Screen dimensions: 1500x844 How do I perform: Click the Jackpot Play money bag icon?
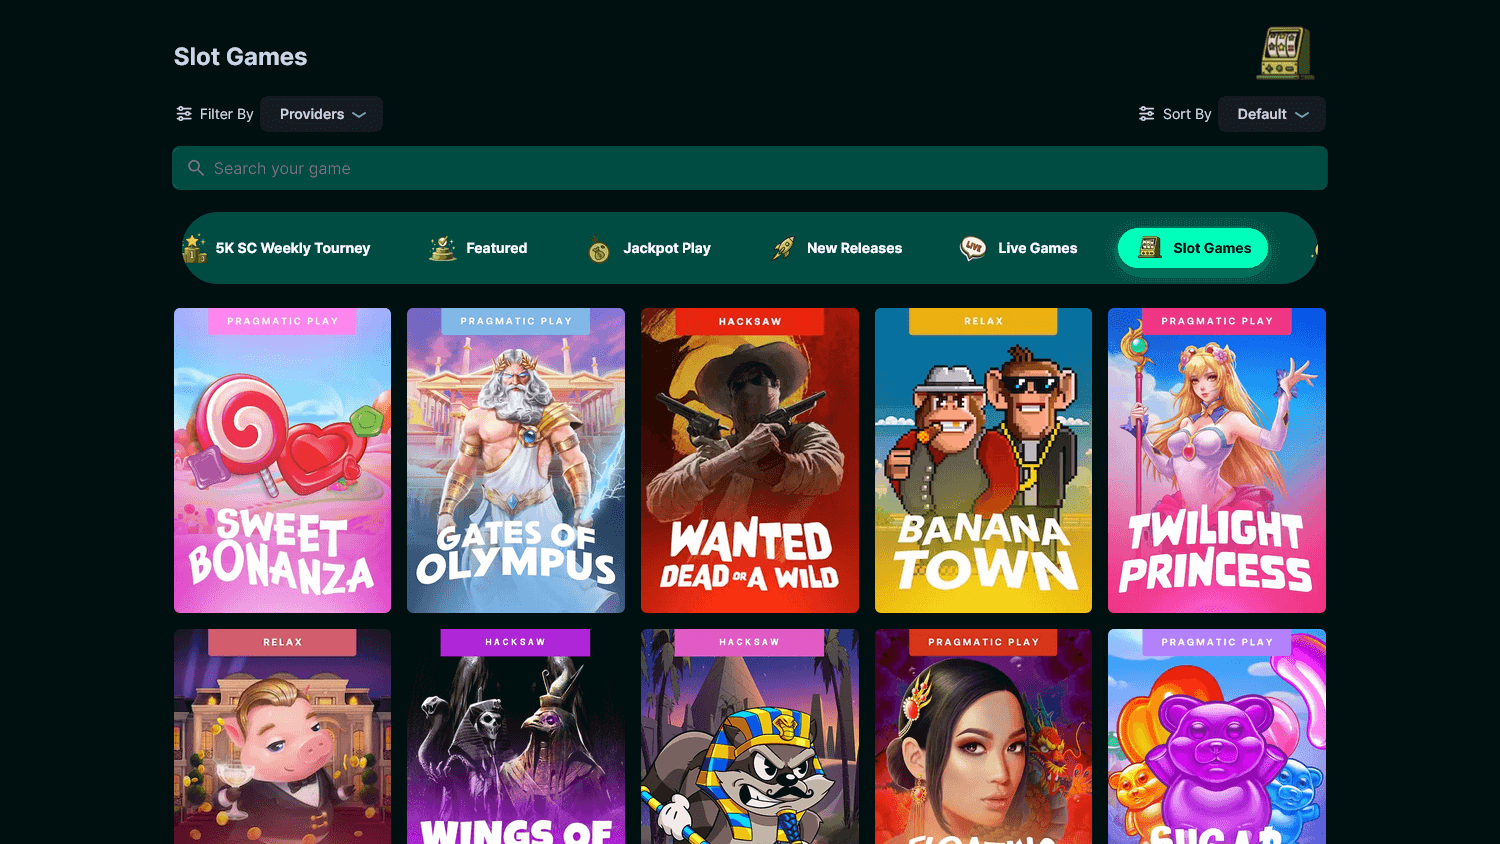(x=599, y=249)
